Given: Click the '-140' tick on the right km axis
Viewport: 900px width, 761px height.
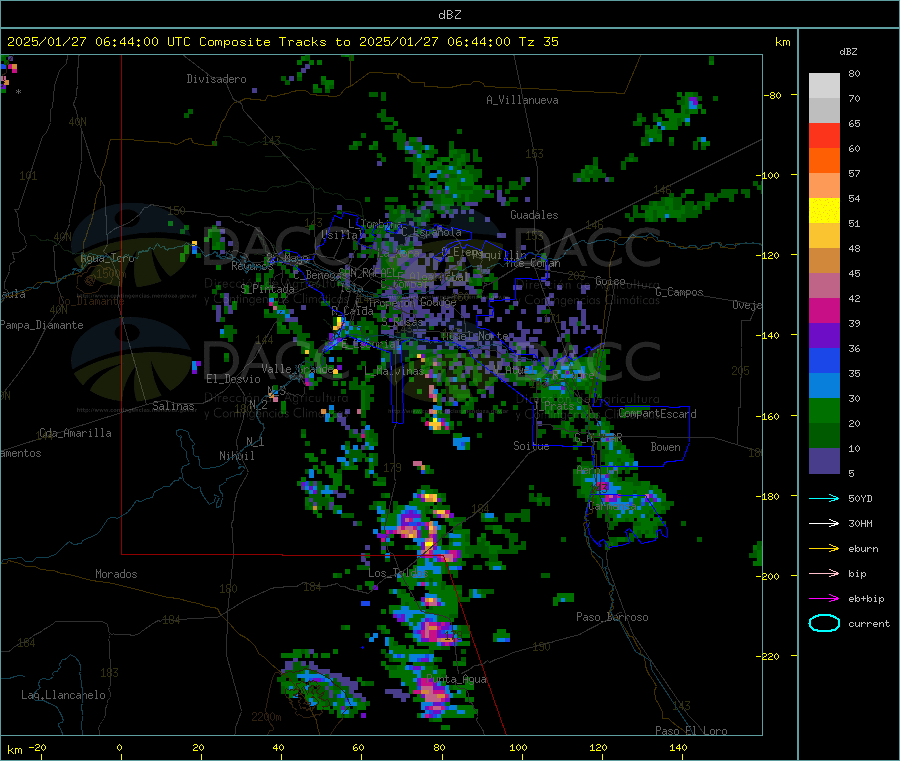Looking at the screenshot, I should coord(770,335).
